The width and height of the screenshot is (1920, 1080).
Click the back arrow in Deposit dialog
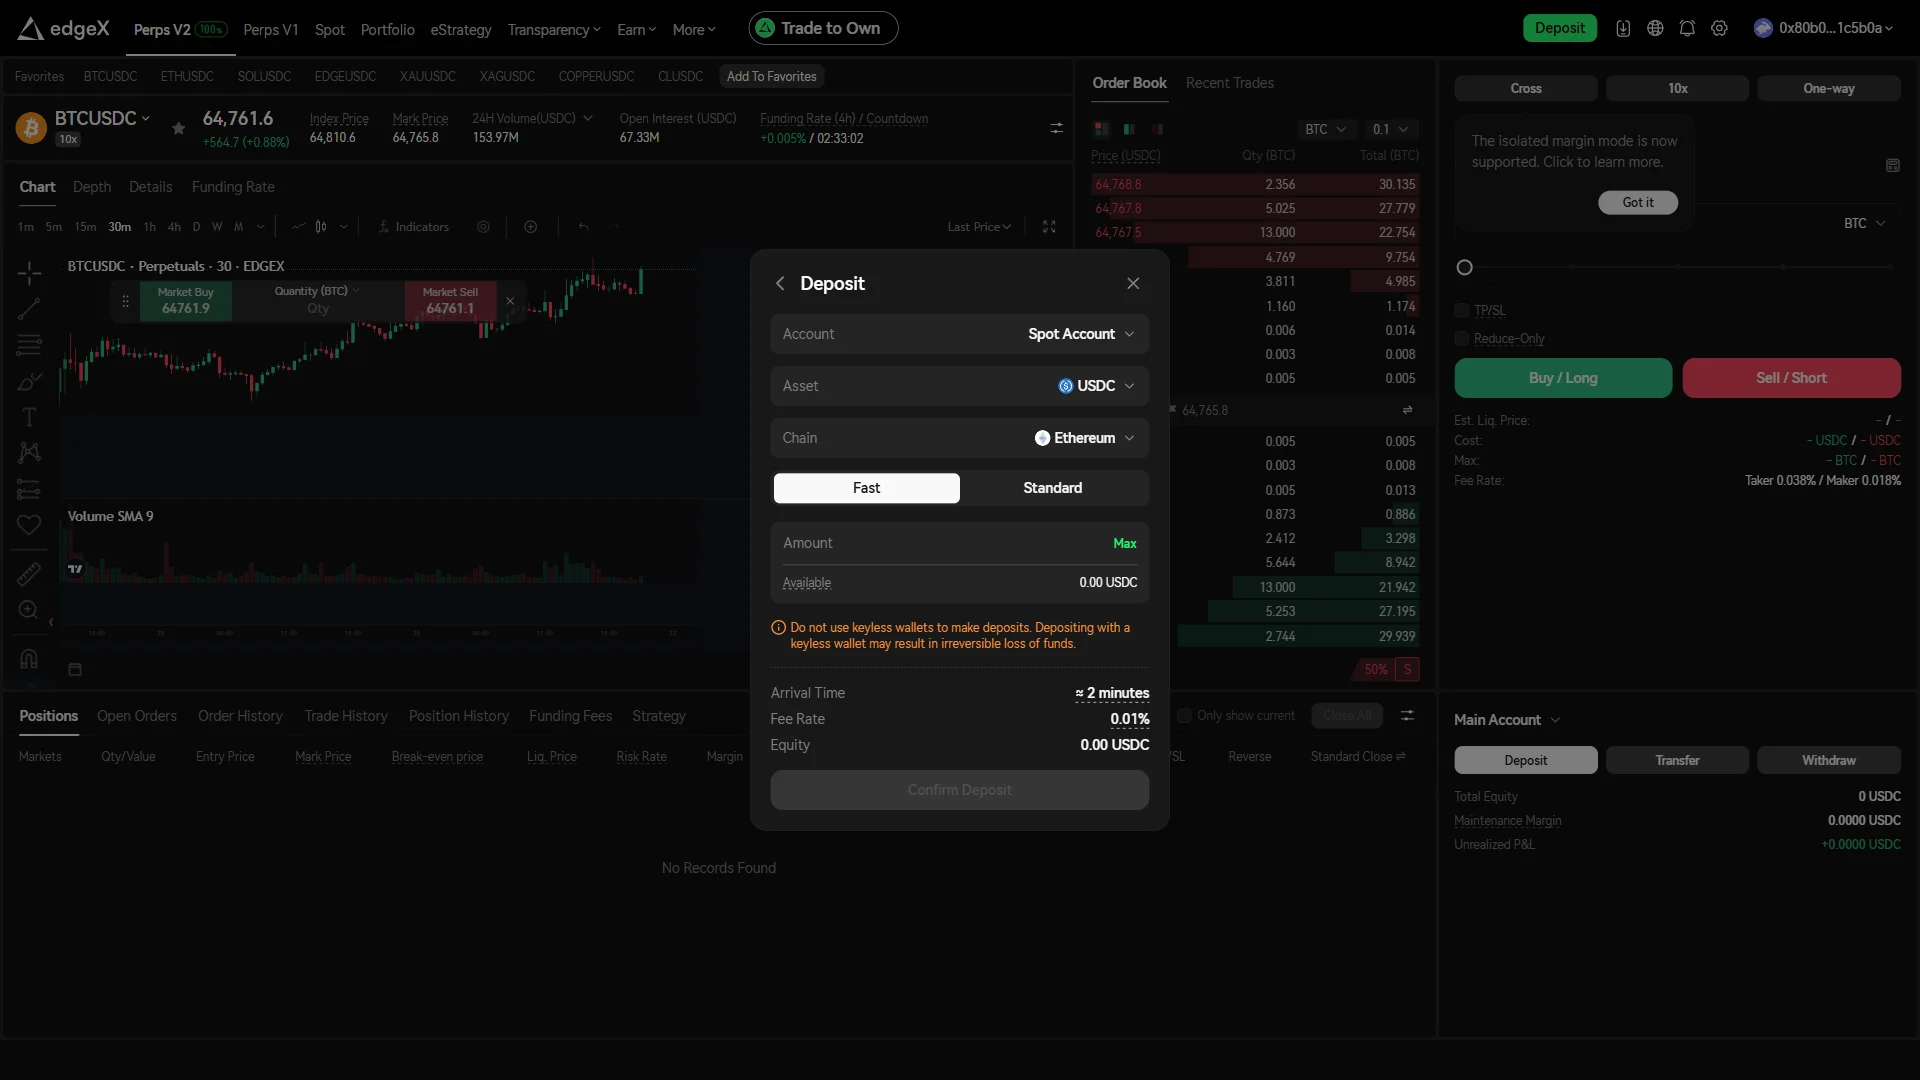(780, 284)
